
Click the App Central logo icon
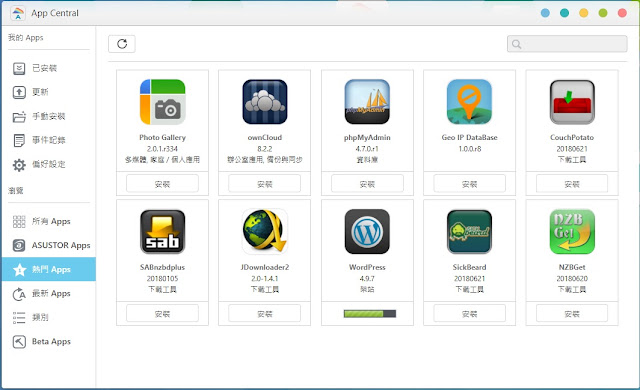18,13
